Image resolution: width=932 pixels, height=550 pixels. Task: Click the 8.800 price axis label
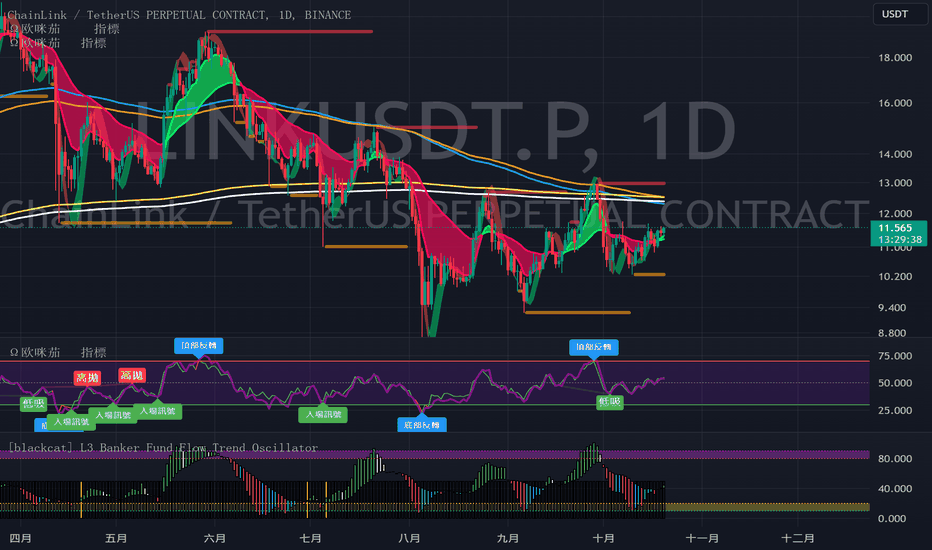point(892,333)
